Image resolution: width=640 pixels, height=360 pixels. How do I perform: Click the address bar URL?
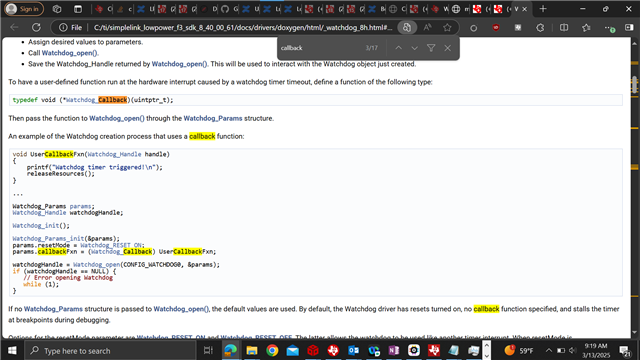coord(243,27)
